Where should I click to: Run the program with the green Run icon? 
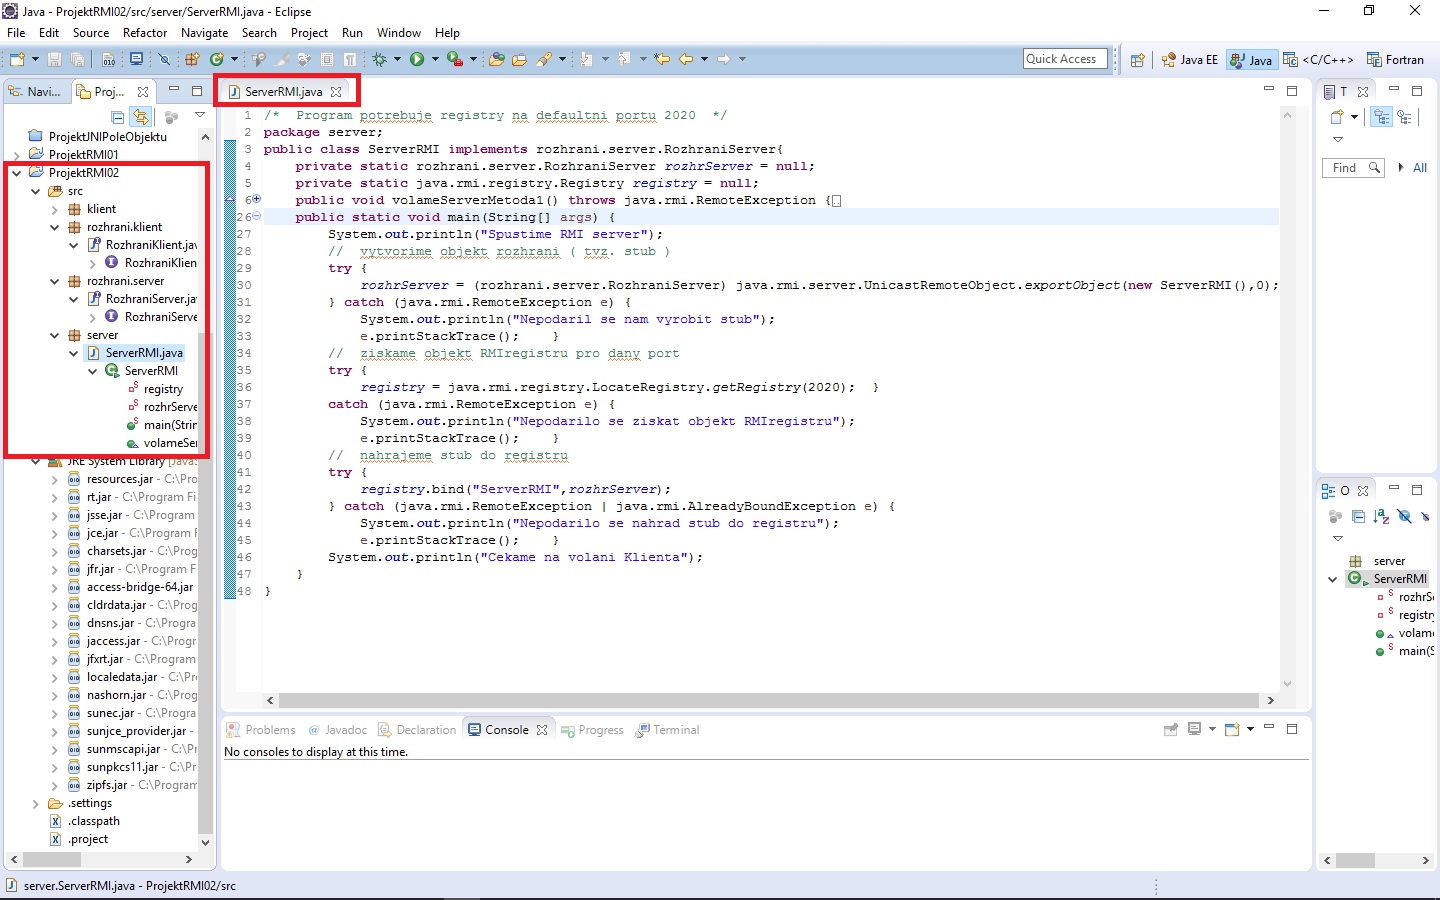click(x=416, y=59)
